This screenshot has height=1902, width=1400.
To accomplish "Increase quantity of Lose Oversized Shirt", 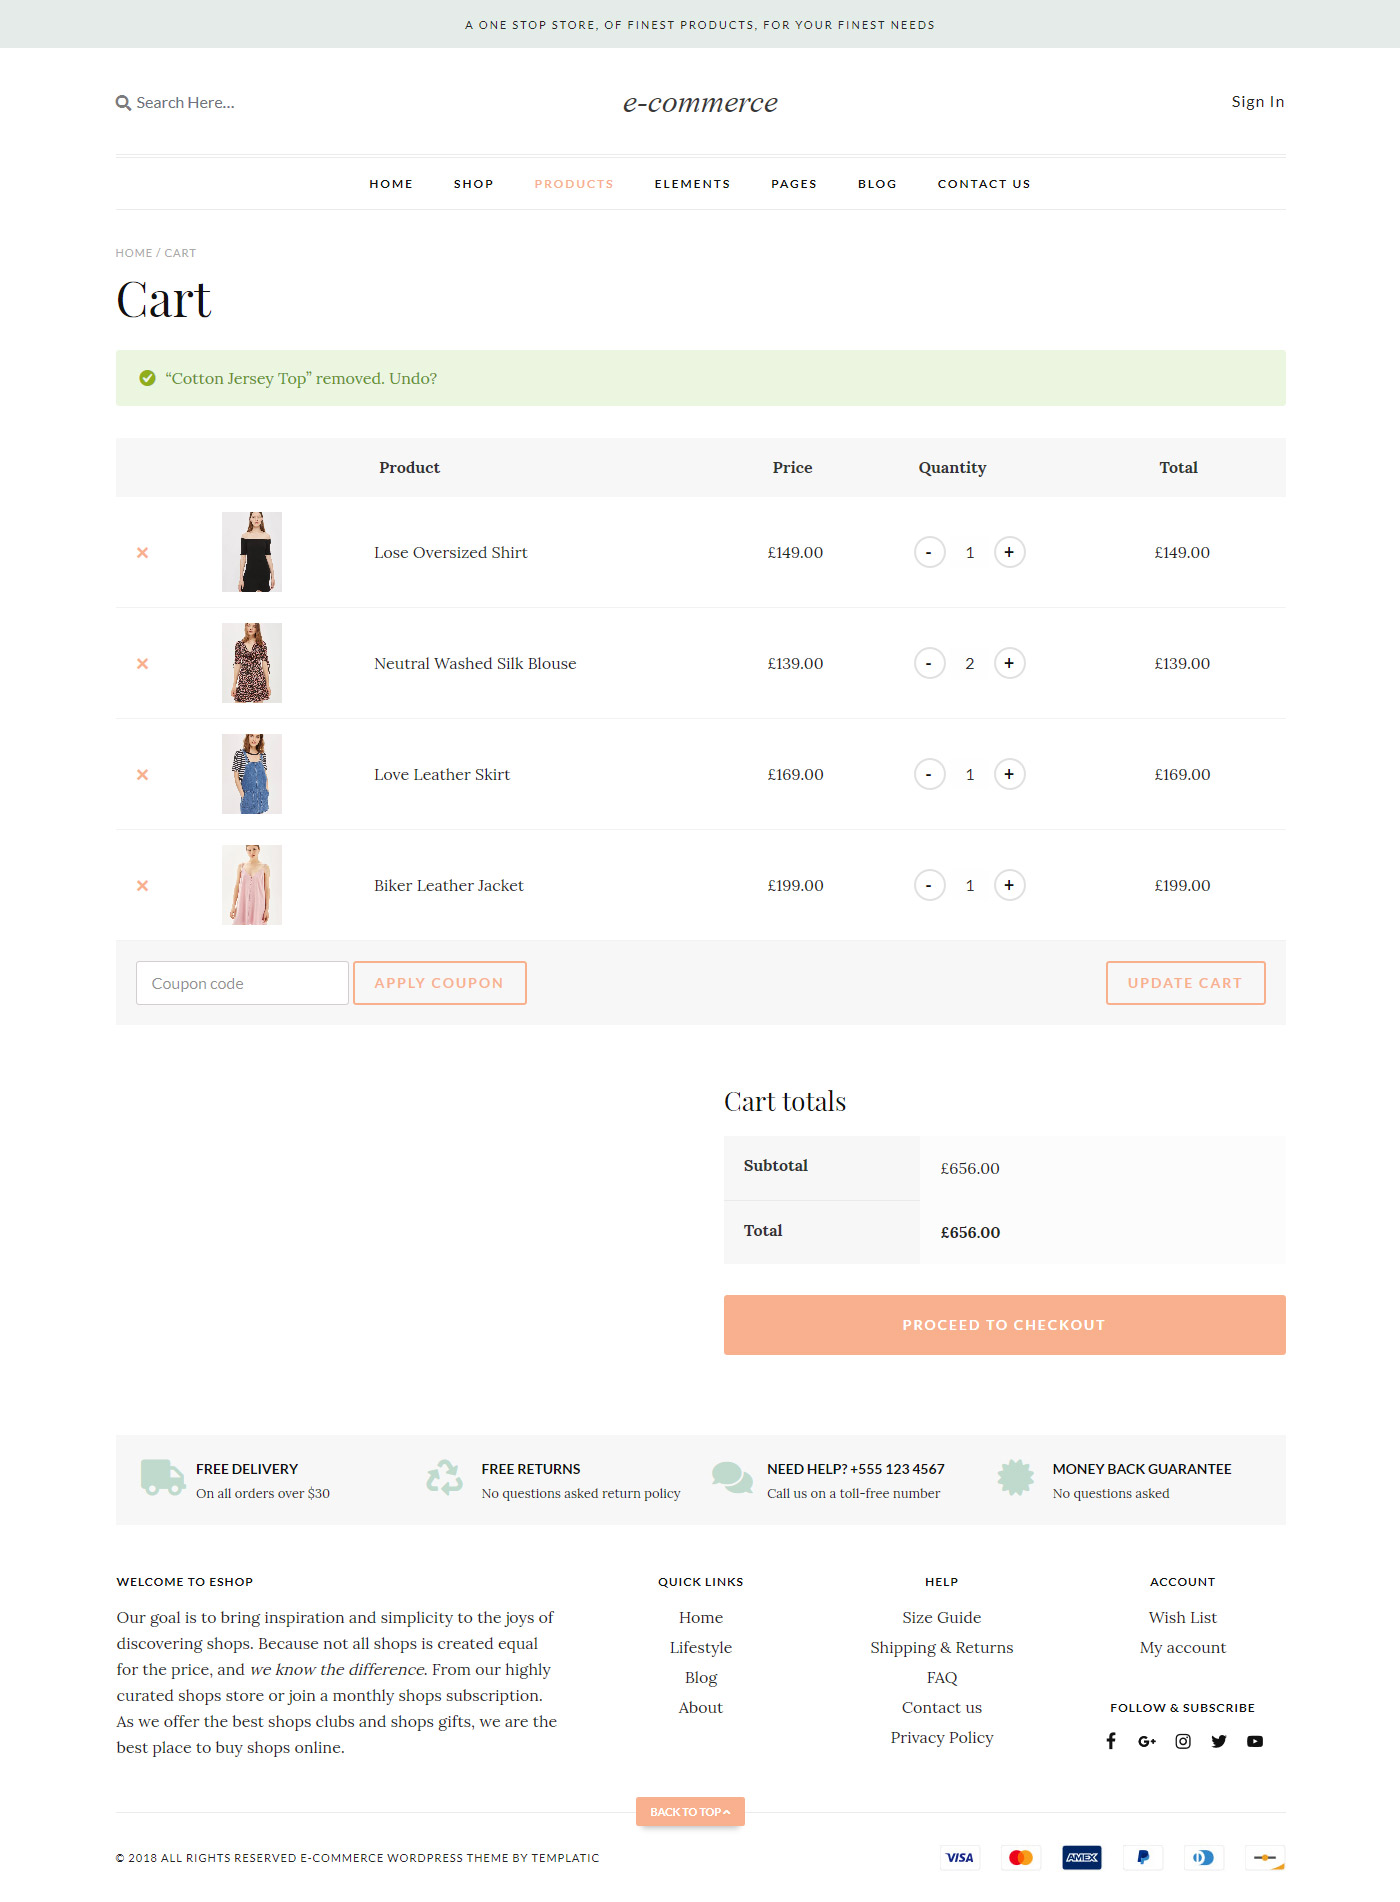I will [x=1009, y=552].
